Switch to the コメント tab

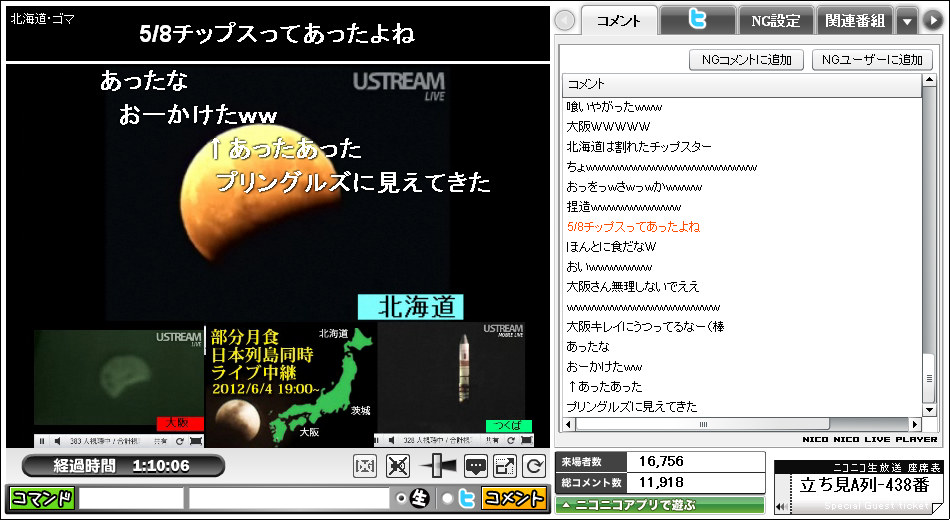coord(619,21)
